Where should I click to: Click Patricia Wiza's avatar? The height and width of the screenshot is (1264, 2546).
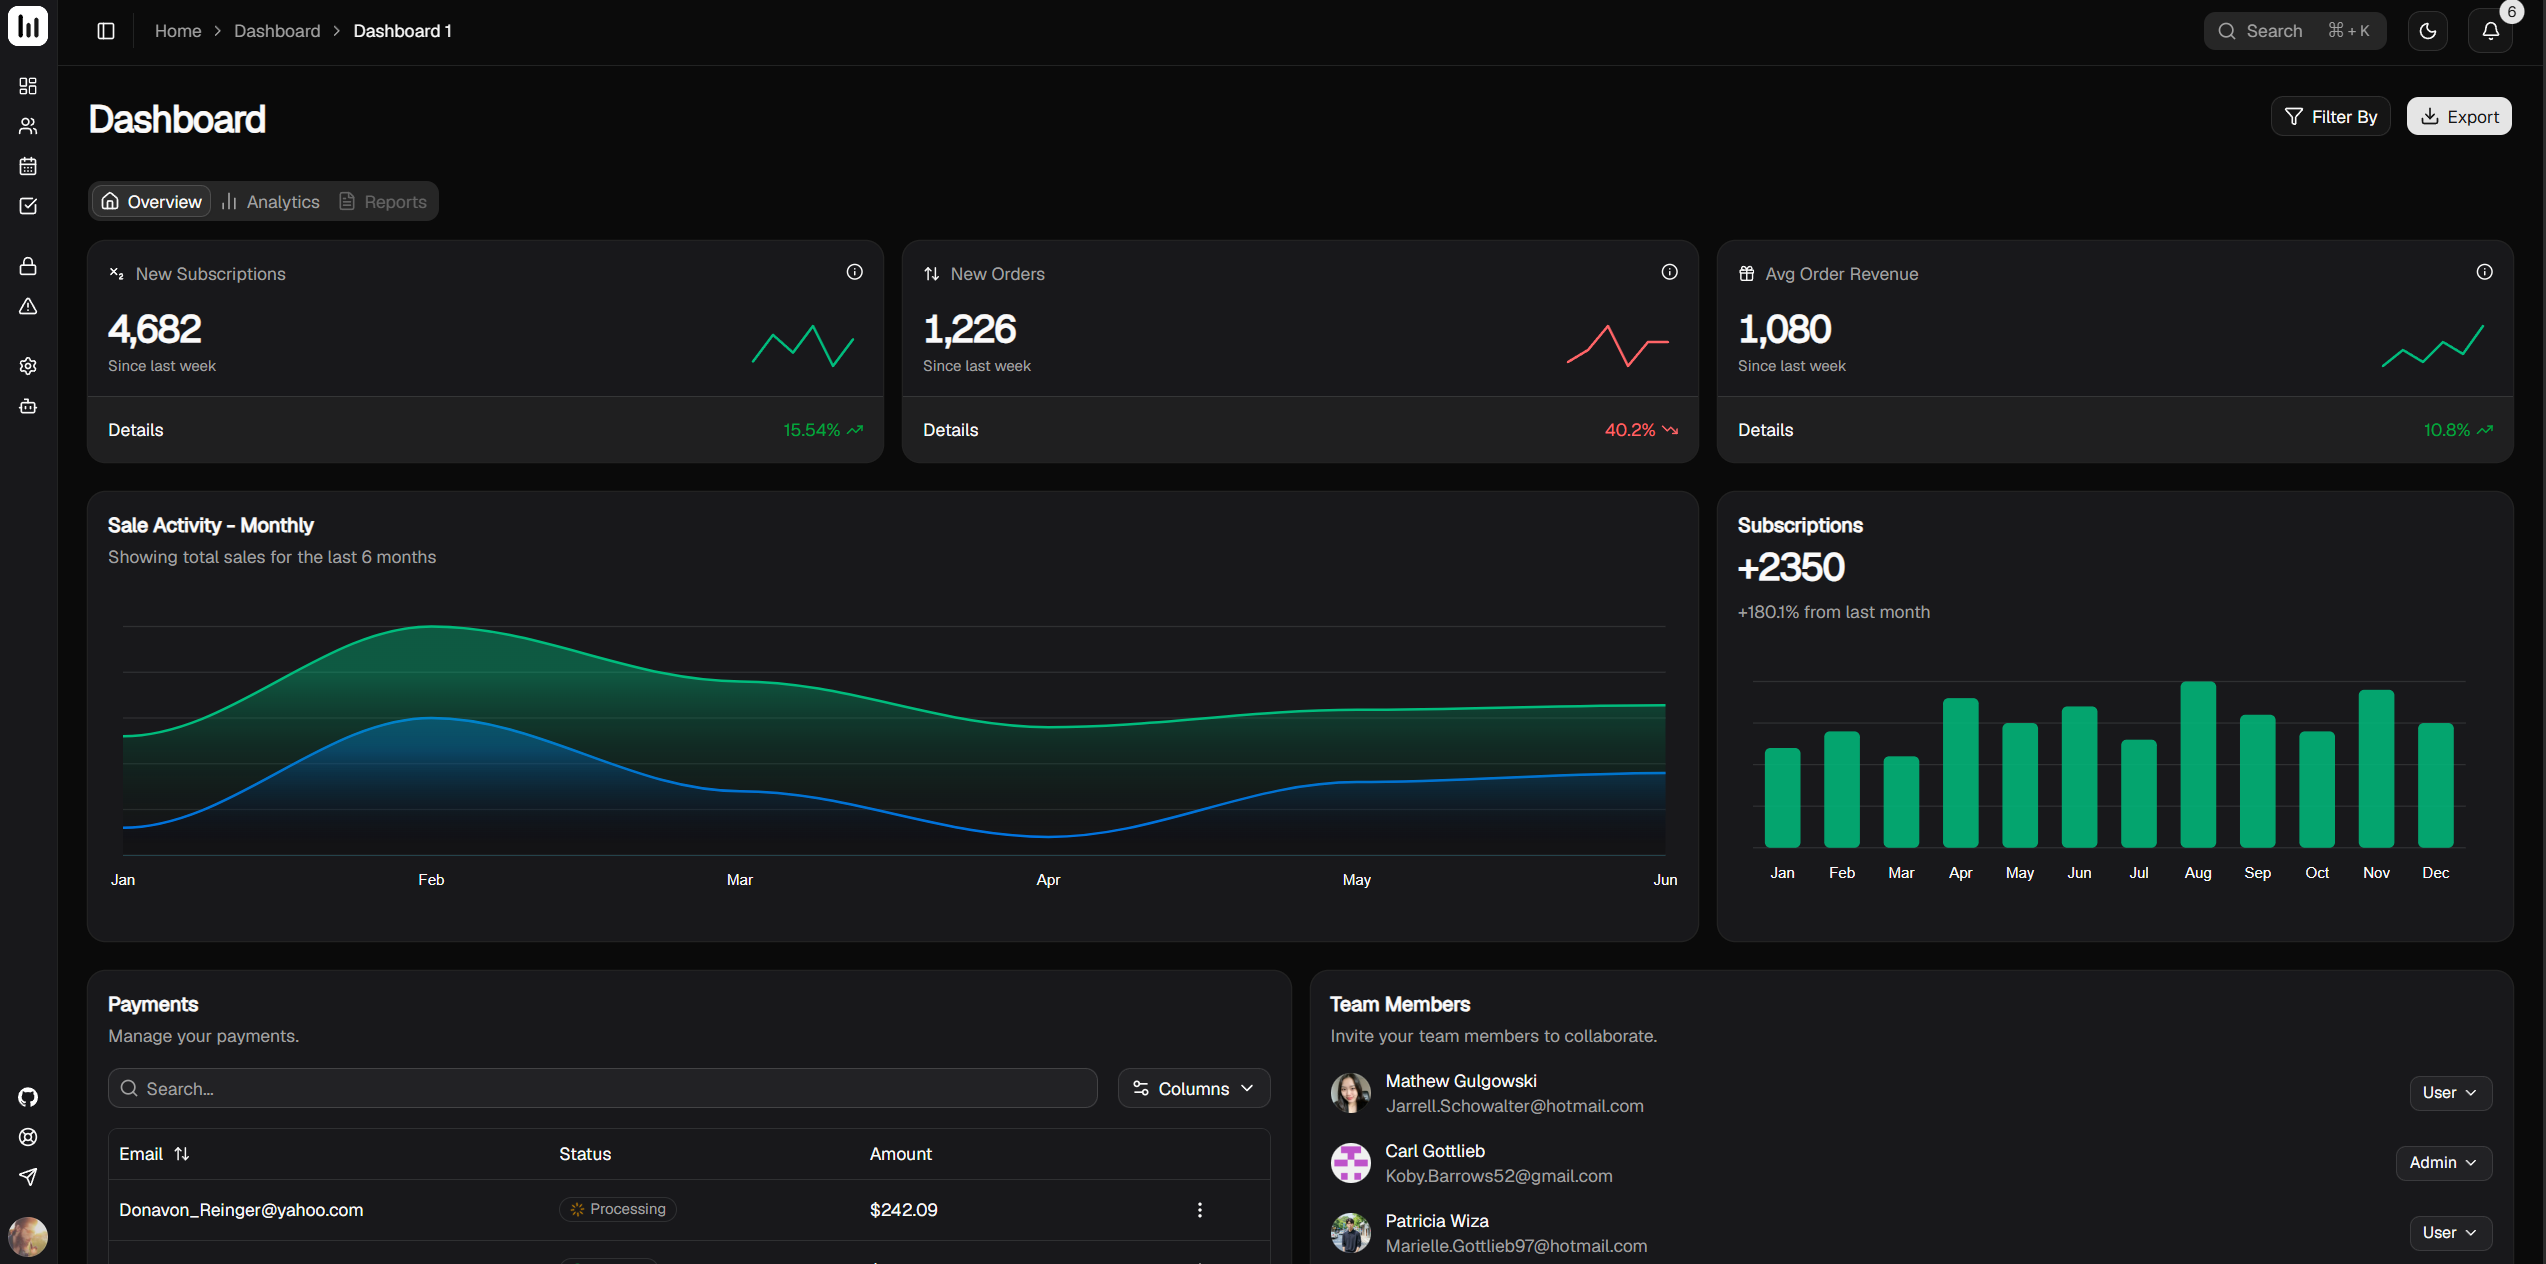[x=1351, y=1233]
